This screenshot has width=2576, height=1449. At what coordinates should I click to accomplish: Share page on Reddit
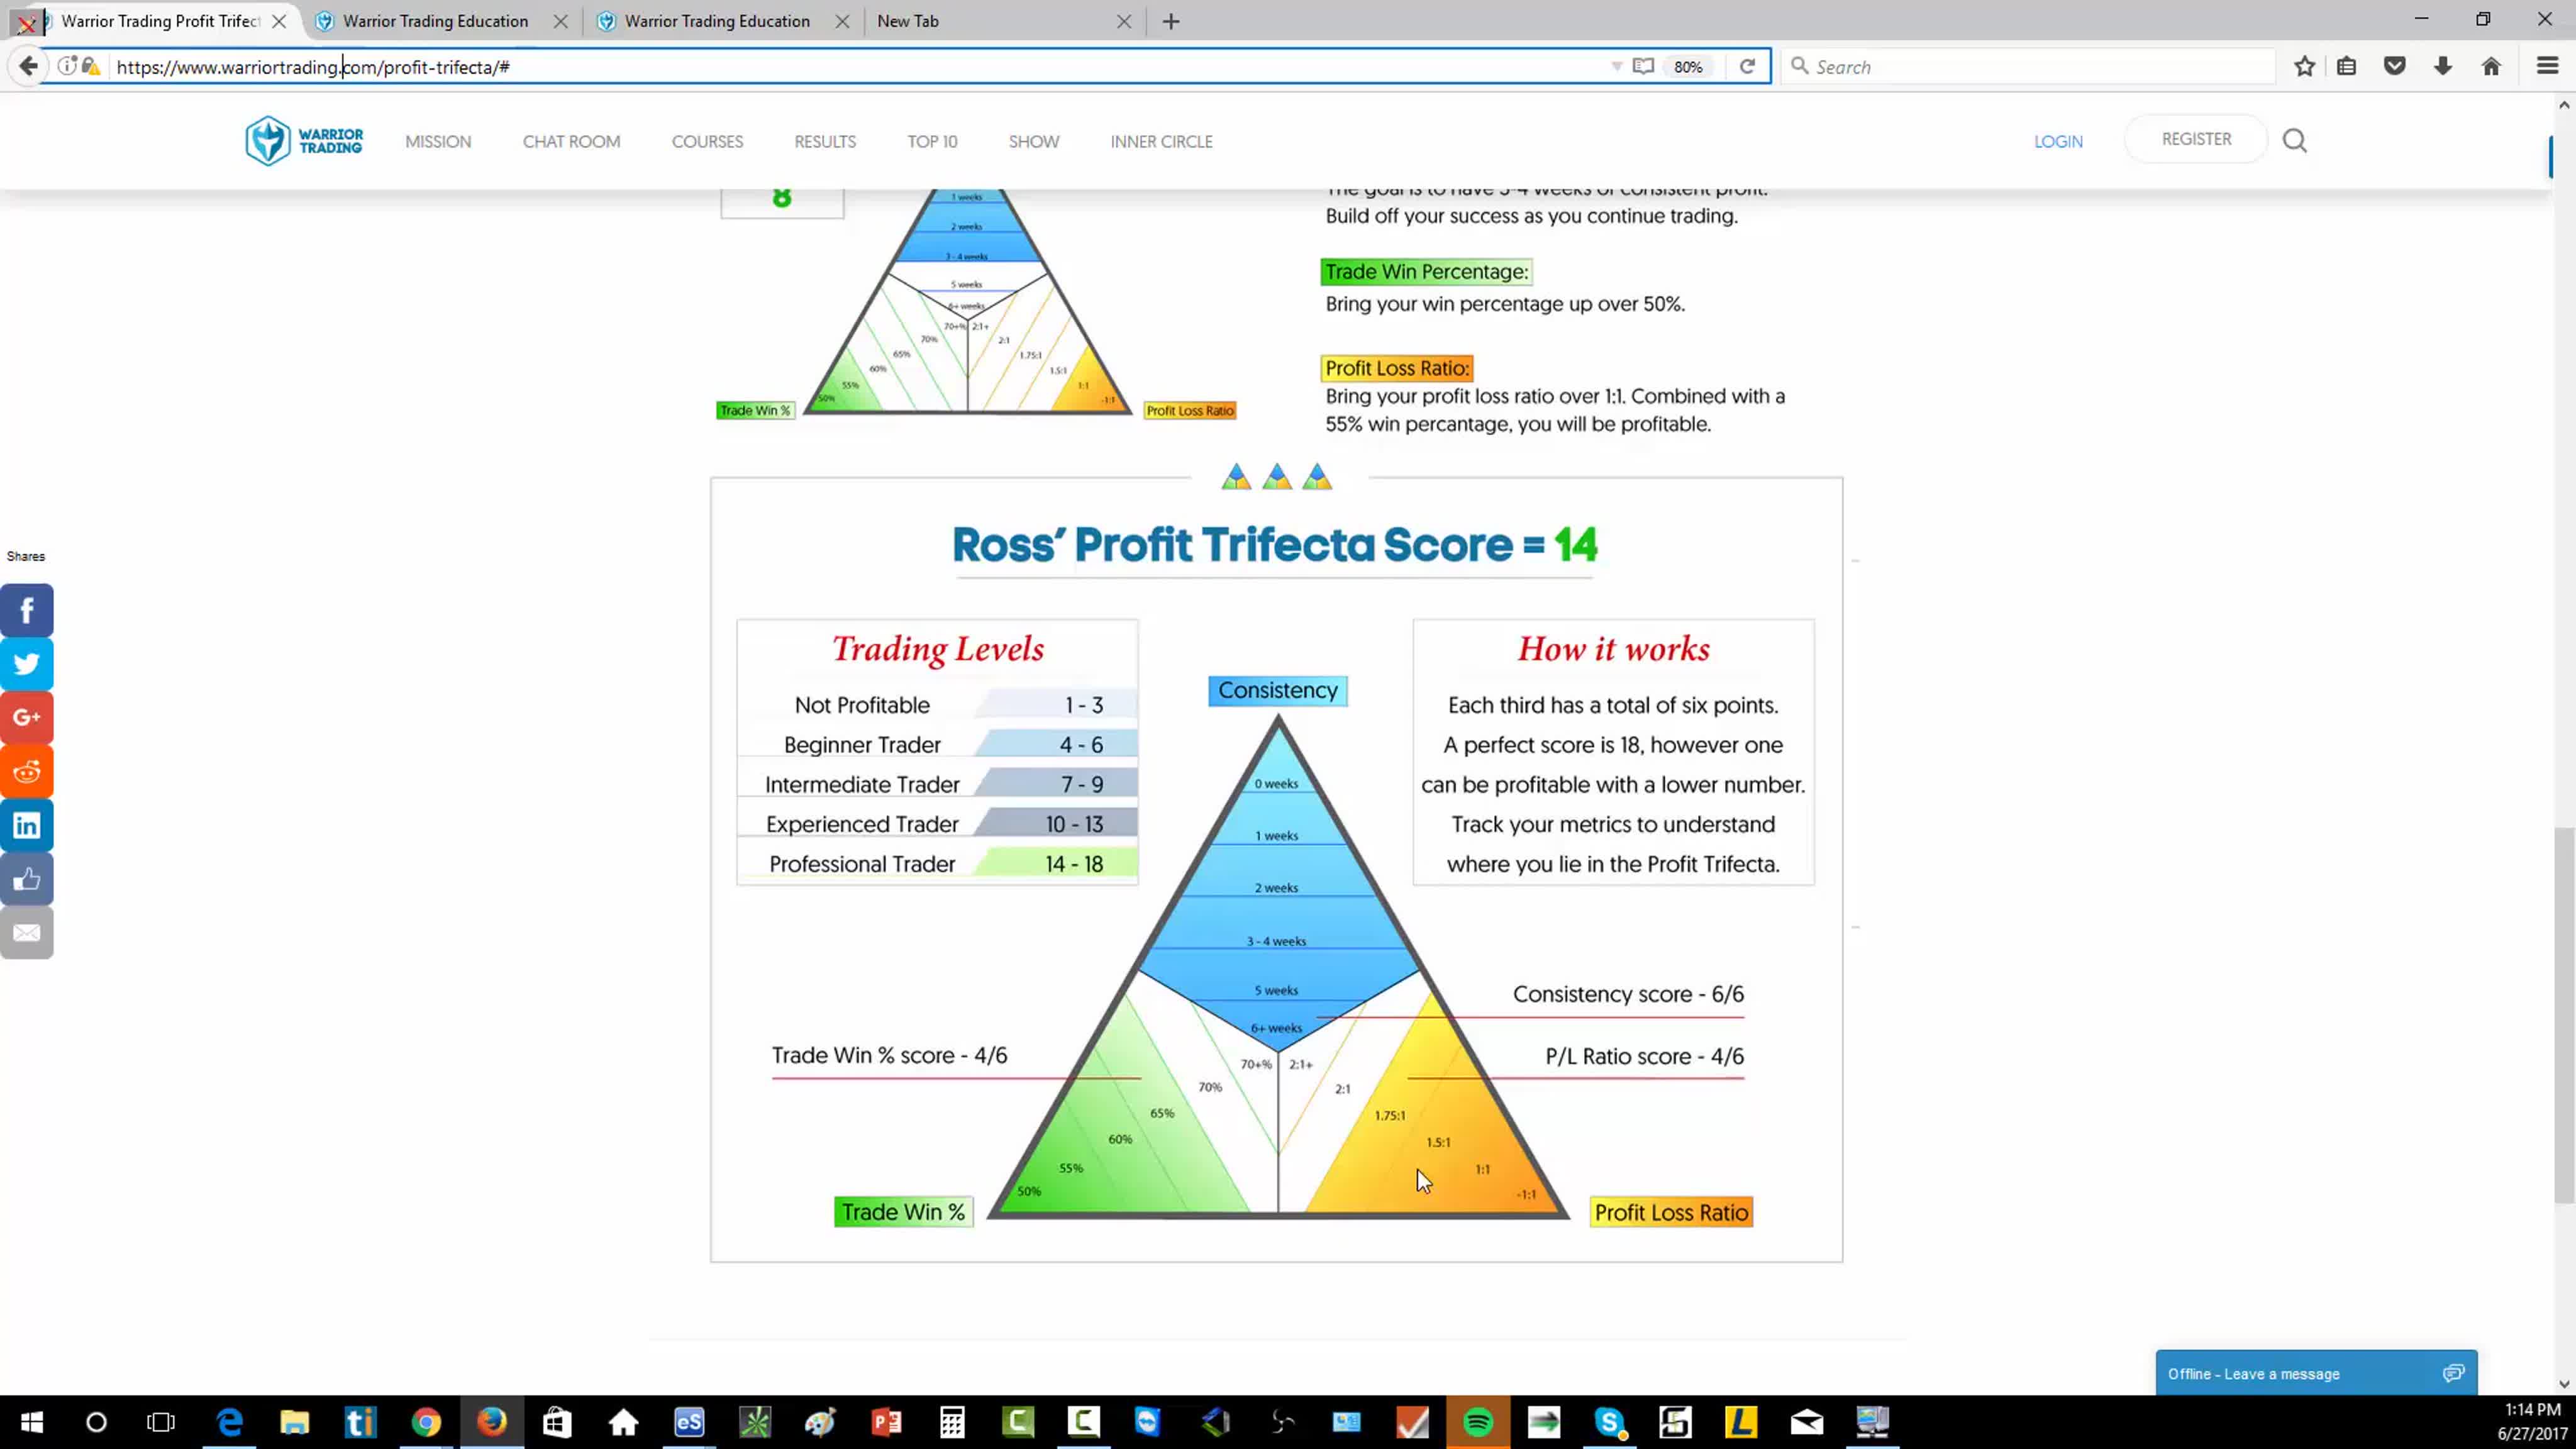tap(27, 771)
